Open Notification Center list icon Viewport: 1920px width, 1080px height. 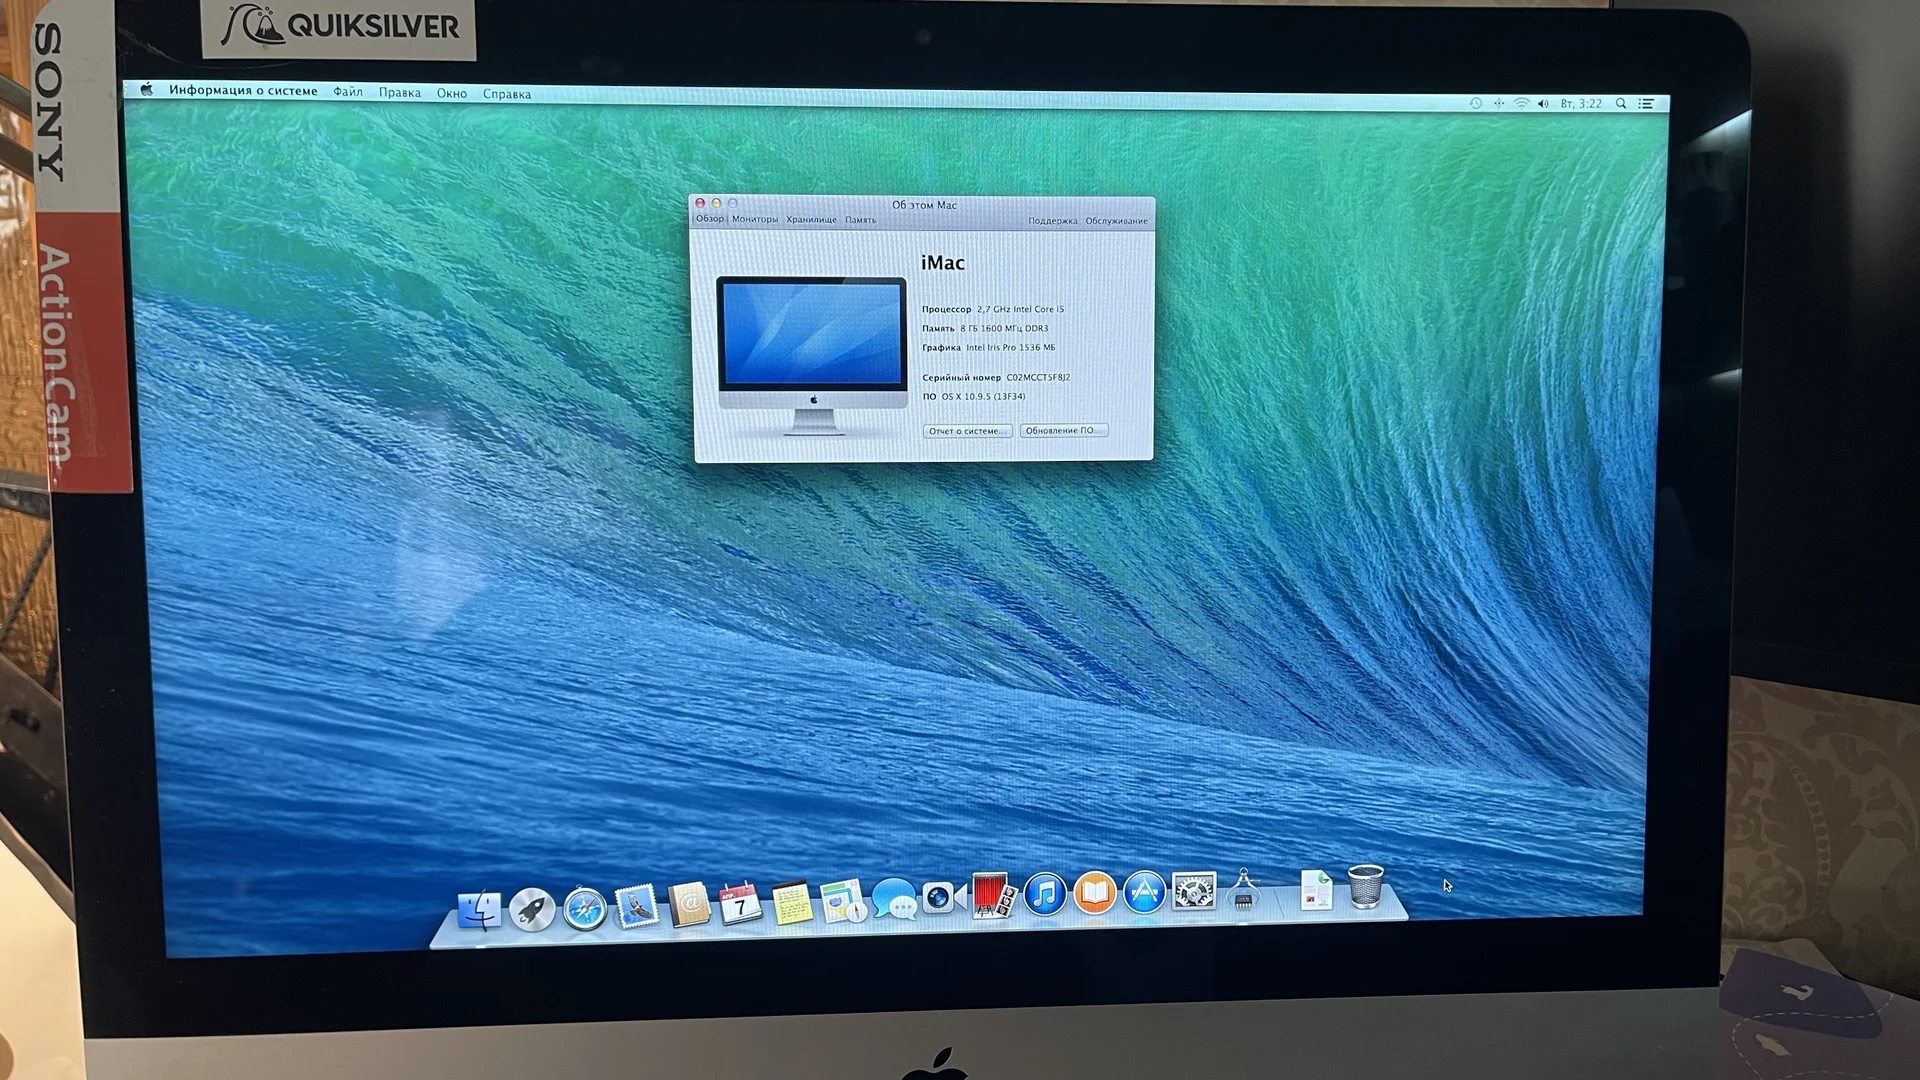click(1646, 103)
